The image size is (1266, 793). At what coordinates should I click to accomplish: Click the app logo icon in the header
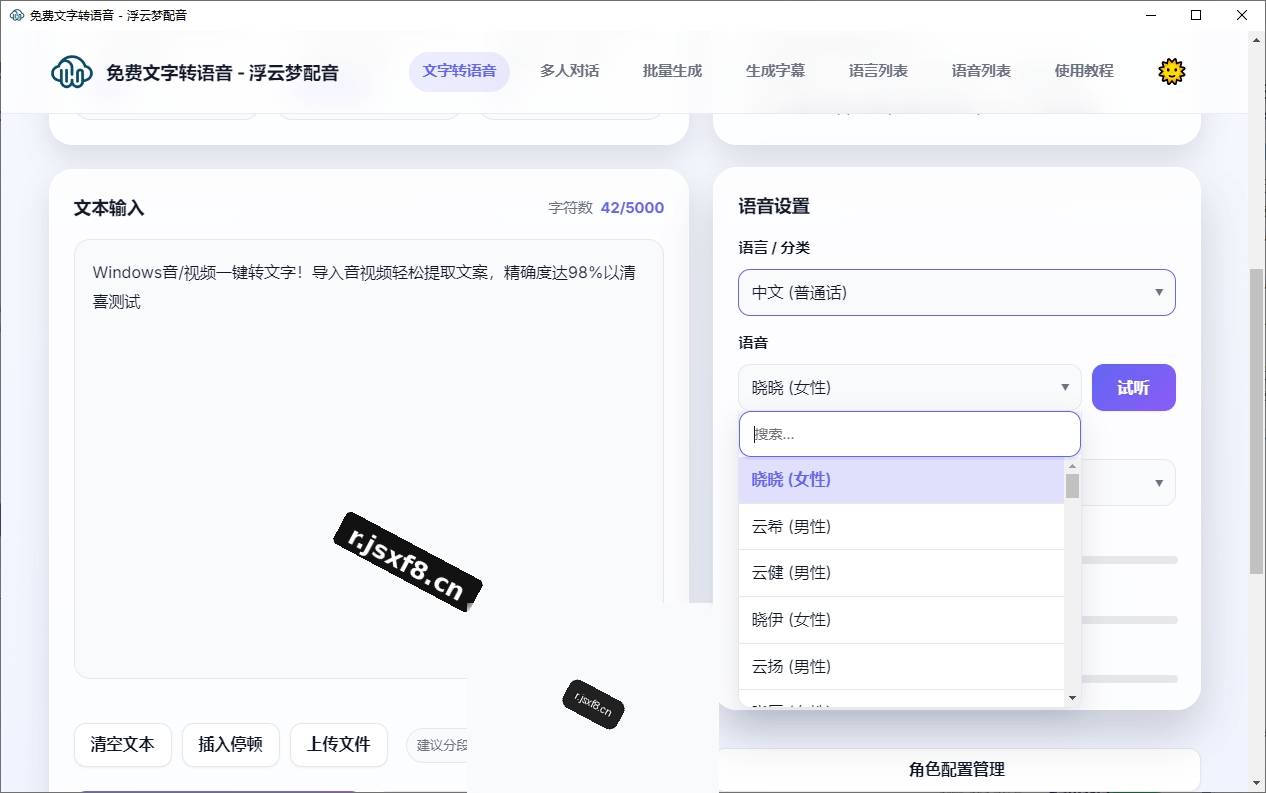coord(72,72)
